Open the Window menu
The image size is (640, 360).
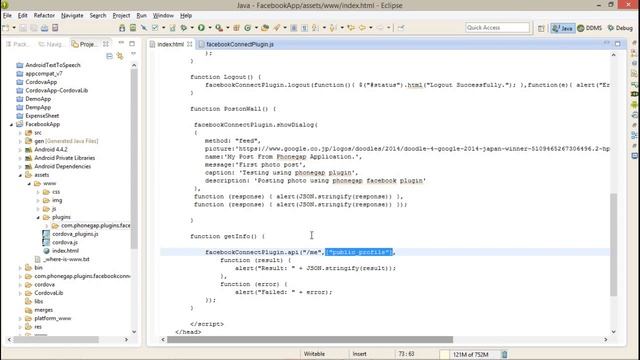pyautogui.click(x=163, y=16)
